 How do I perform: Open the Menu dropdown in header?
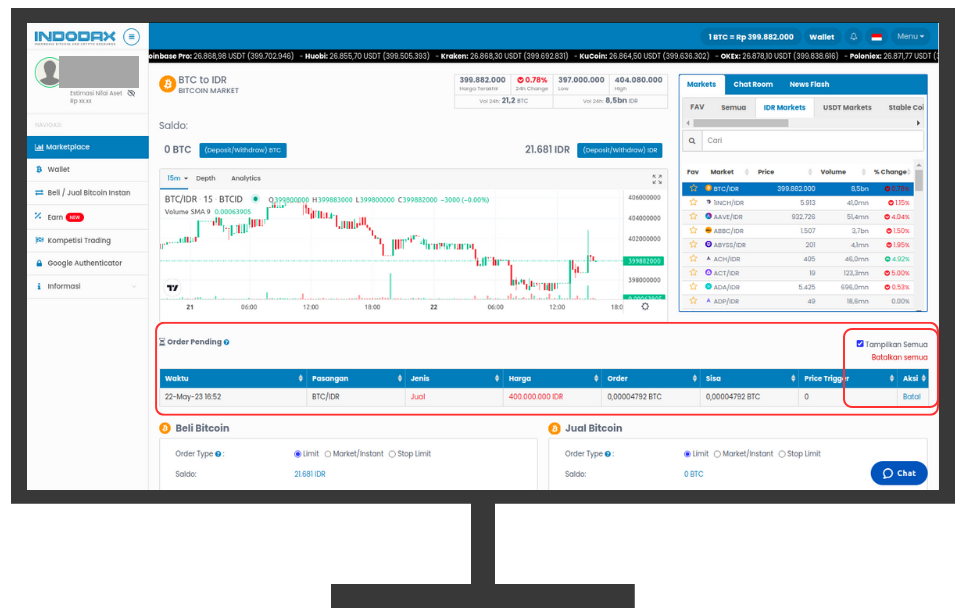coord(910,37)
